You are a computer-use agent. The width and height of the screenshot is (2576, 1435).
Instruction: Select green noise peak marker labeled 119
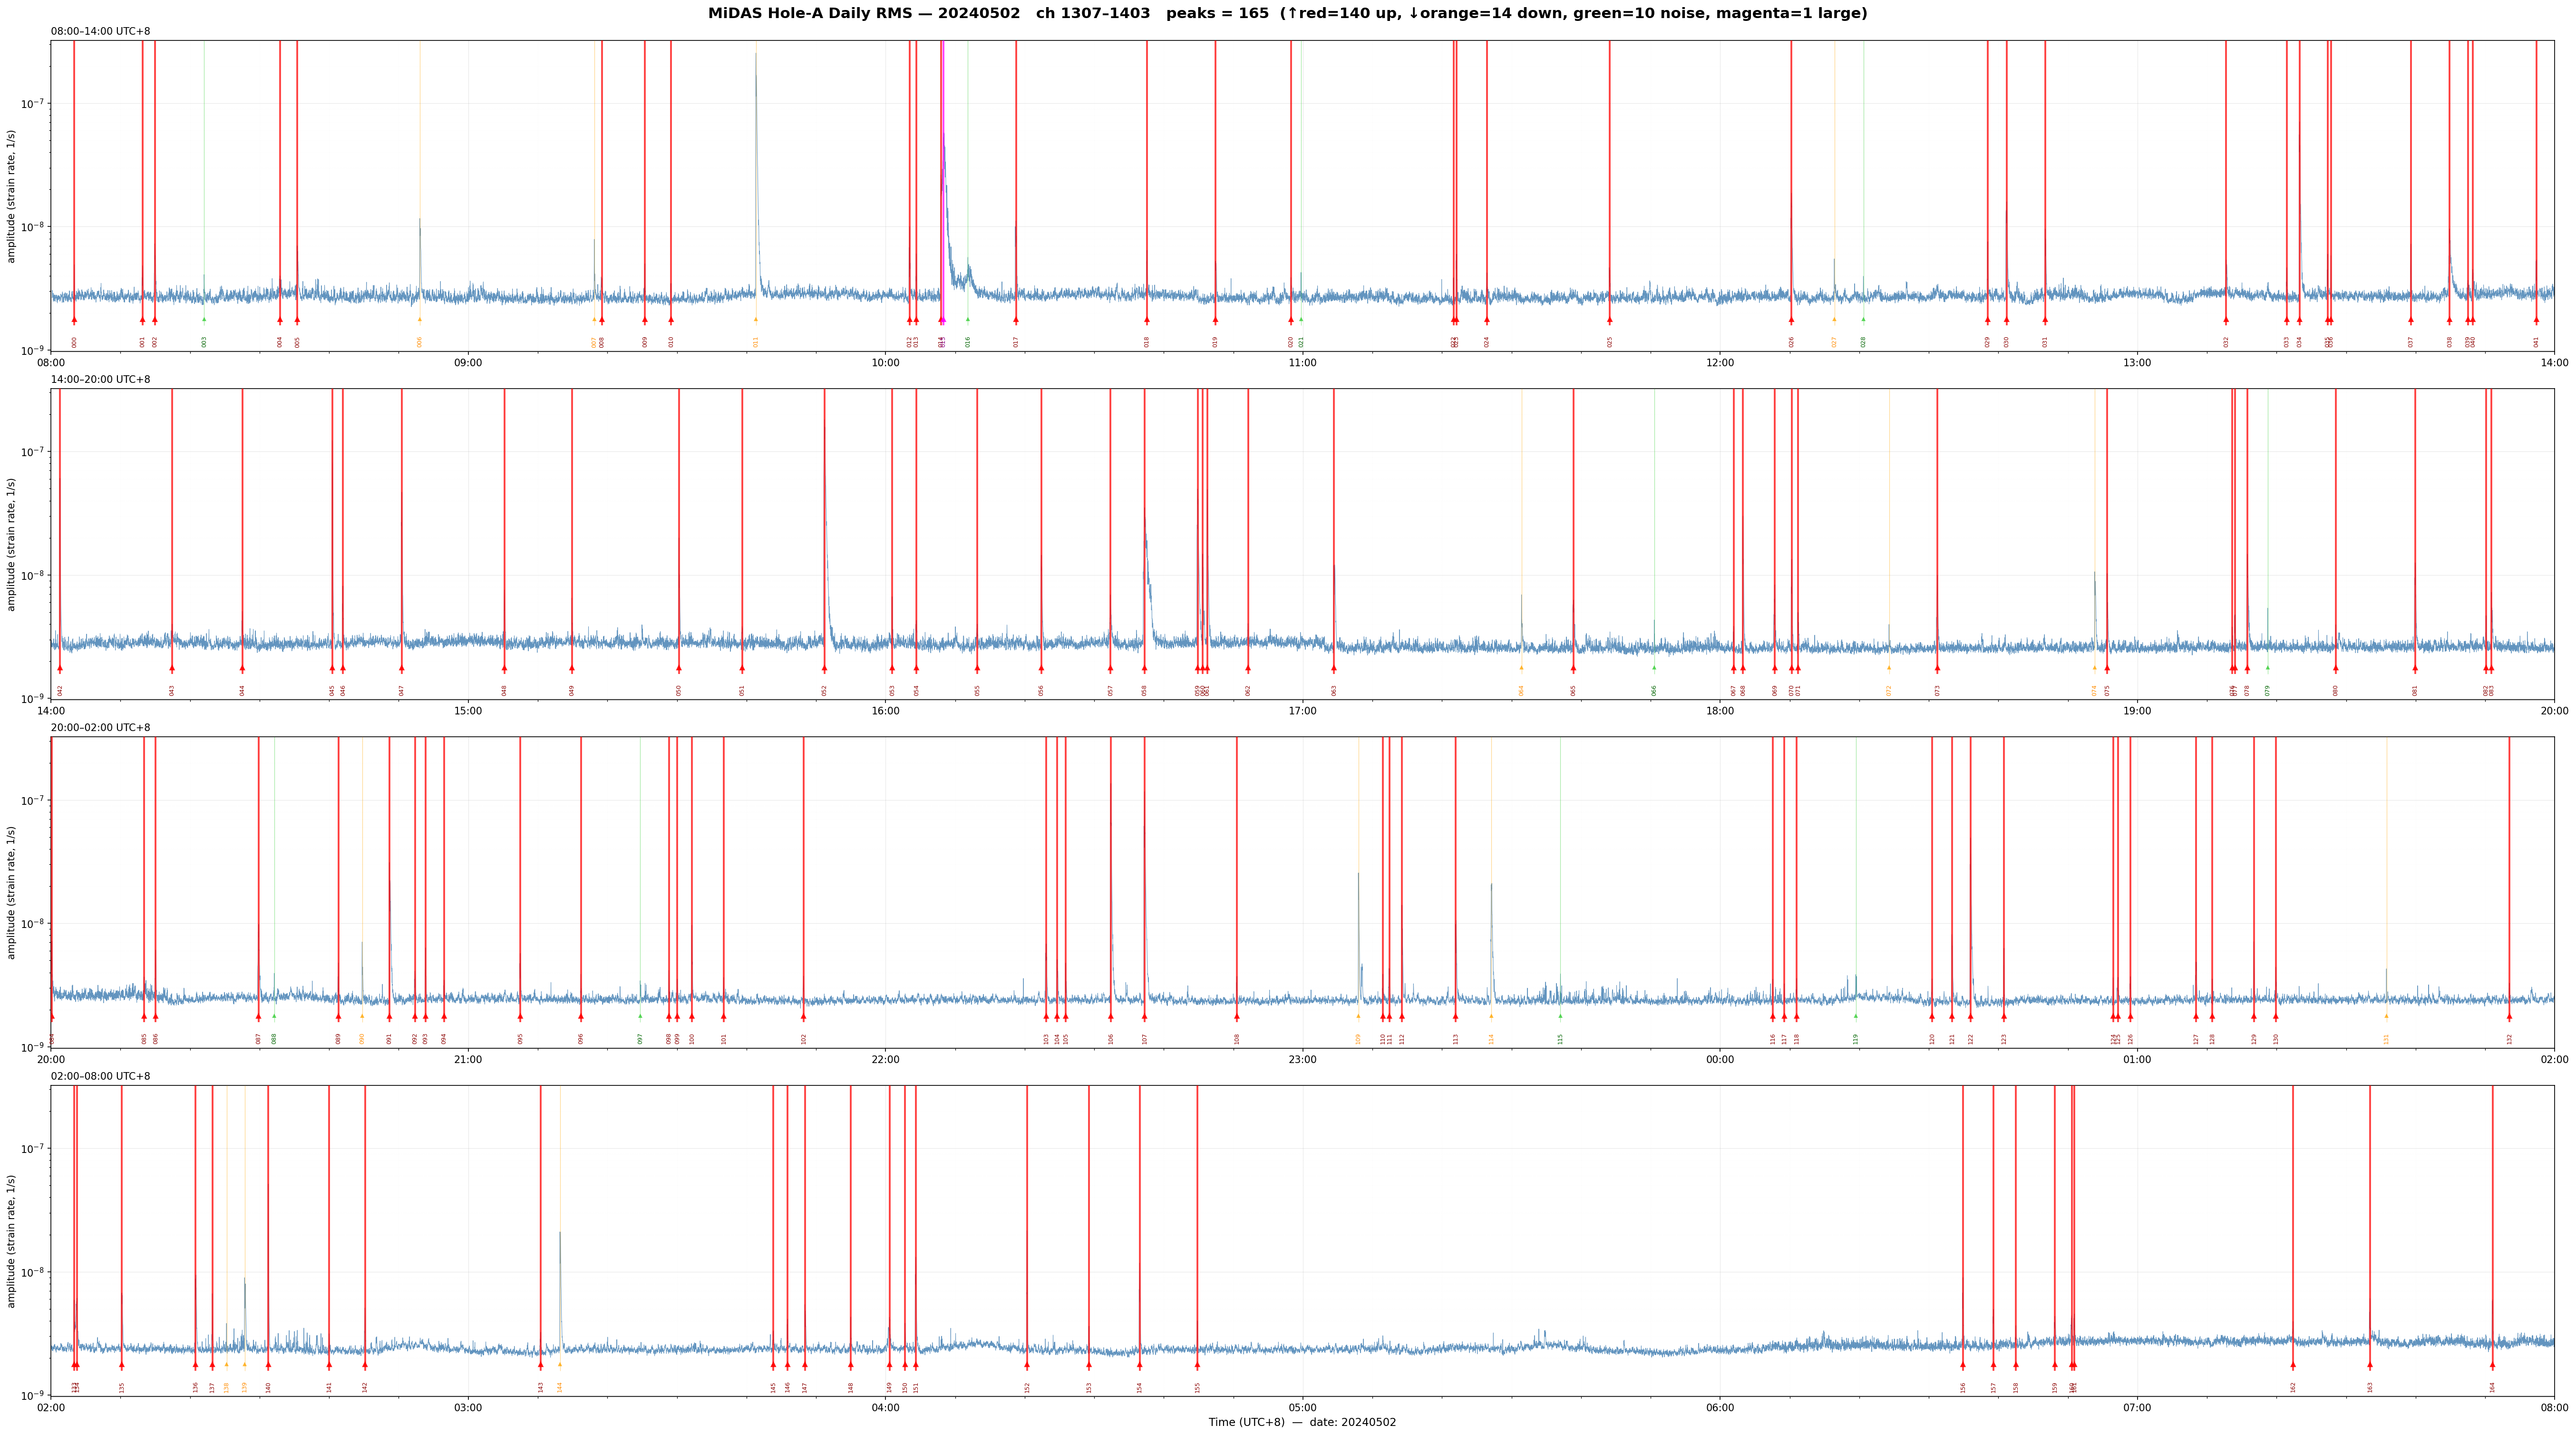pyautogui.click(x=1856, y=1016)
